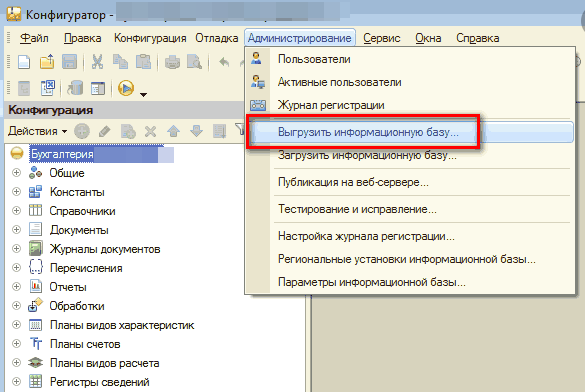
Task: Create a new document with toolbar icon
Action: 24,62
